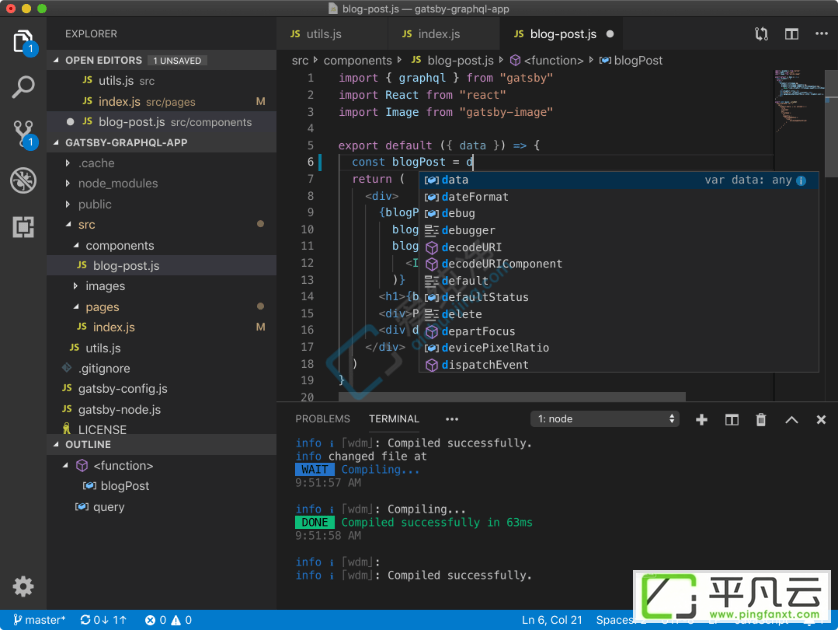Switch to the utils.js editor tab
Screen dimensions: 838x630
tap(331, 34)
